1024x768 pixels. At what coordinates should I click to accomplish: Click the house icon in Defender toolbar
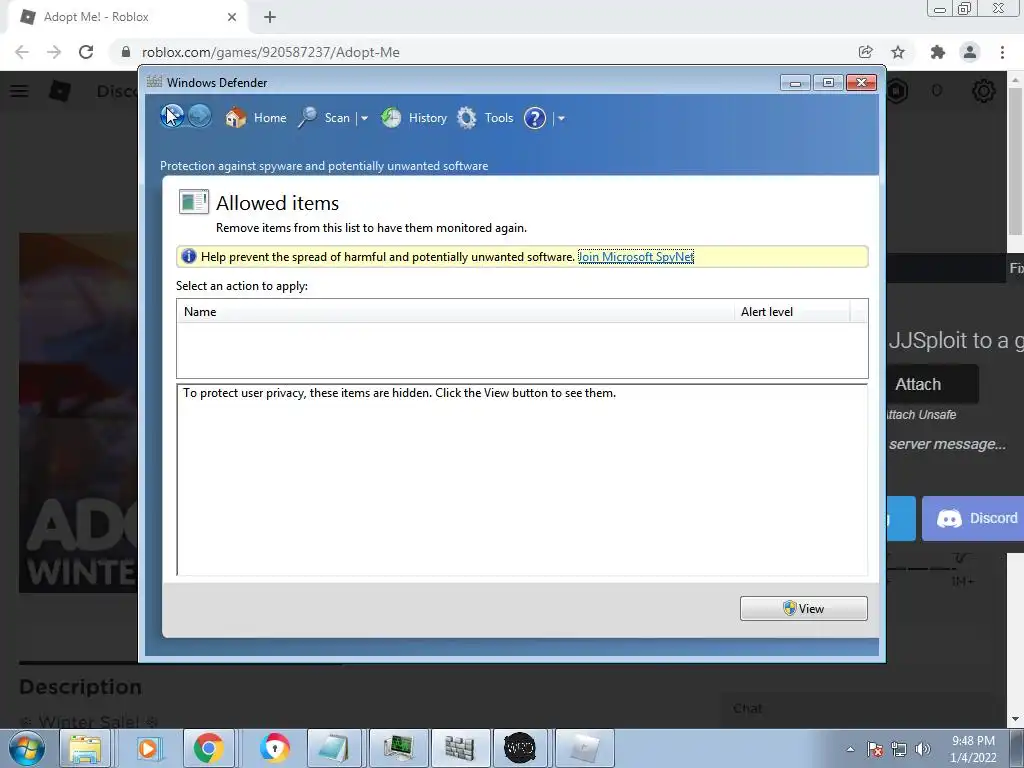[x=236, y=118]
